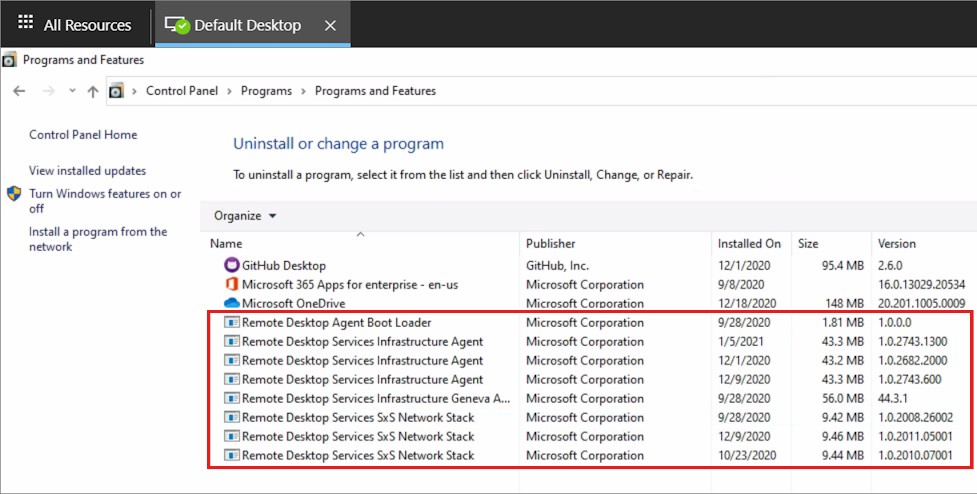Screen dimensions: 977x494
Task: Click version 2.6.0 cell
Action: [x=890, y=266]
